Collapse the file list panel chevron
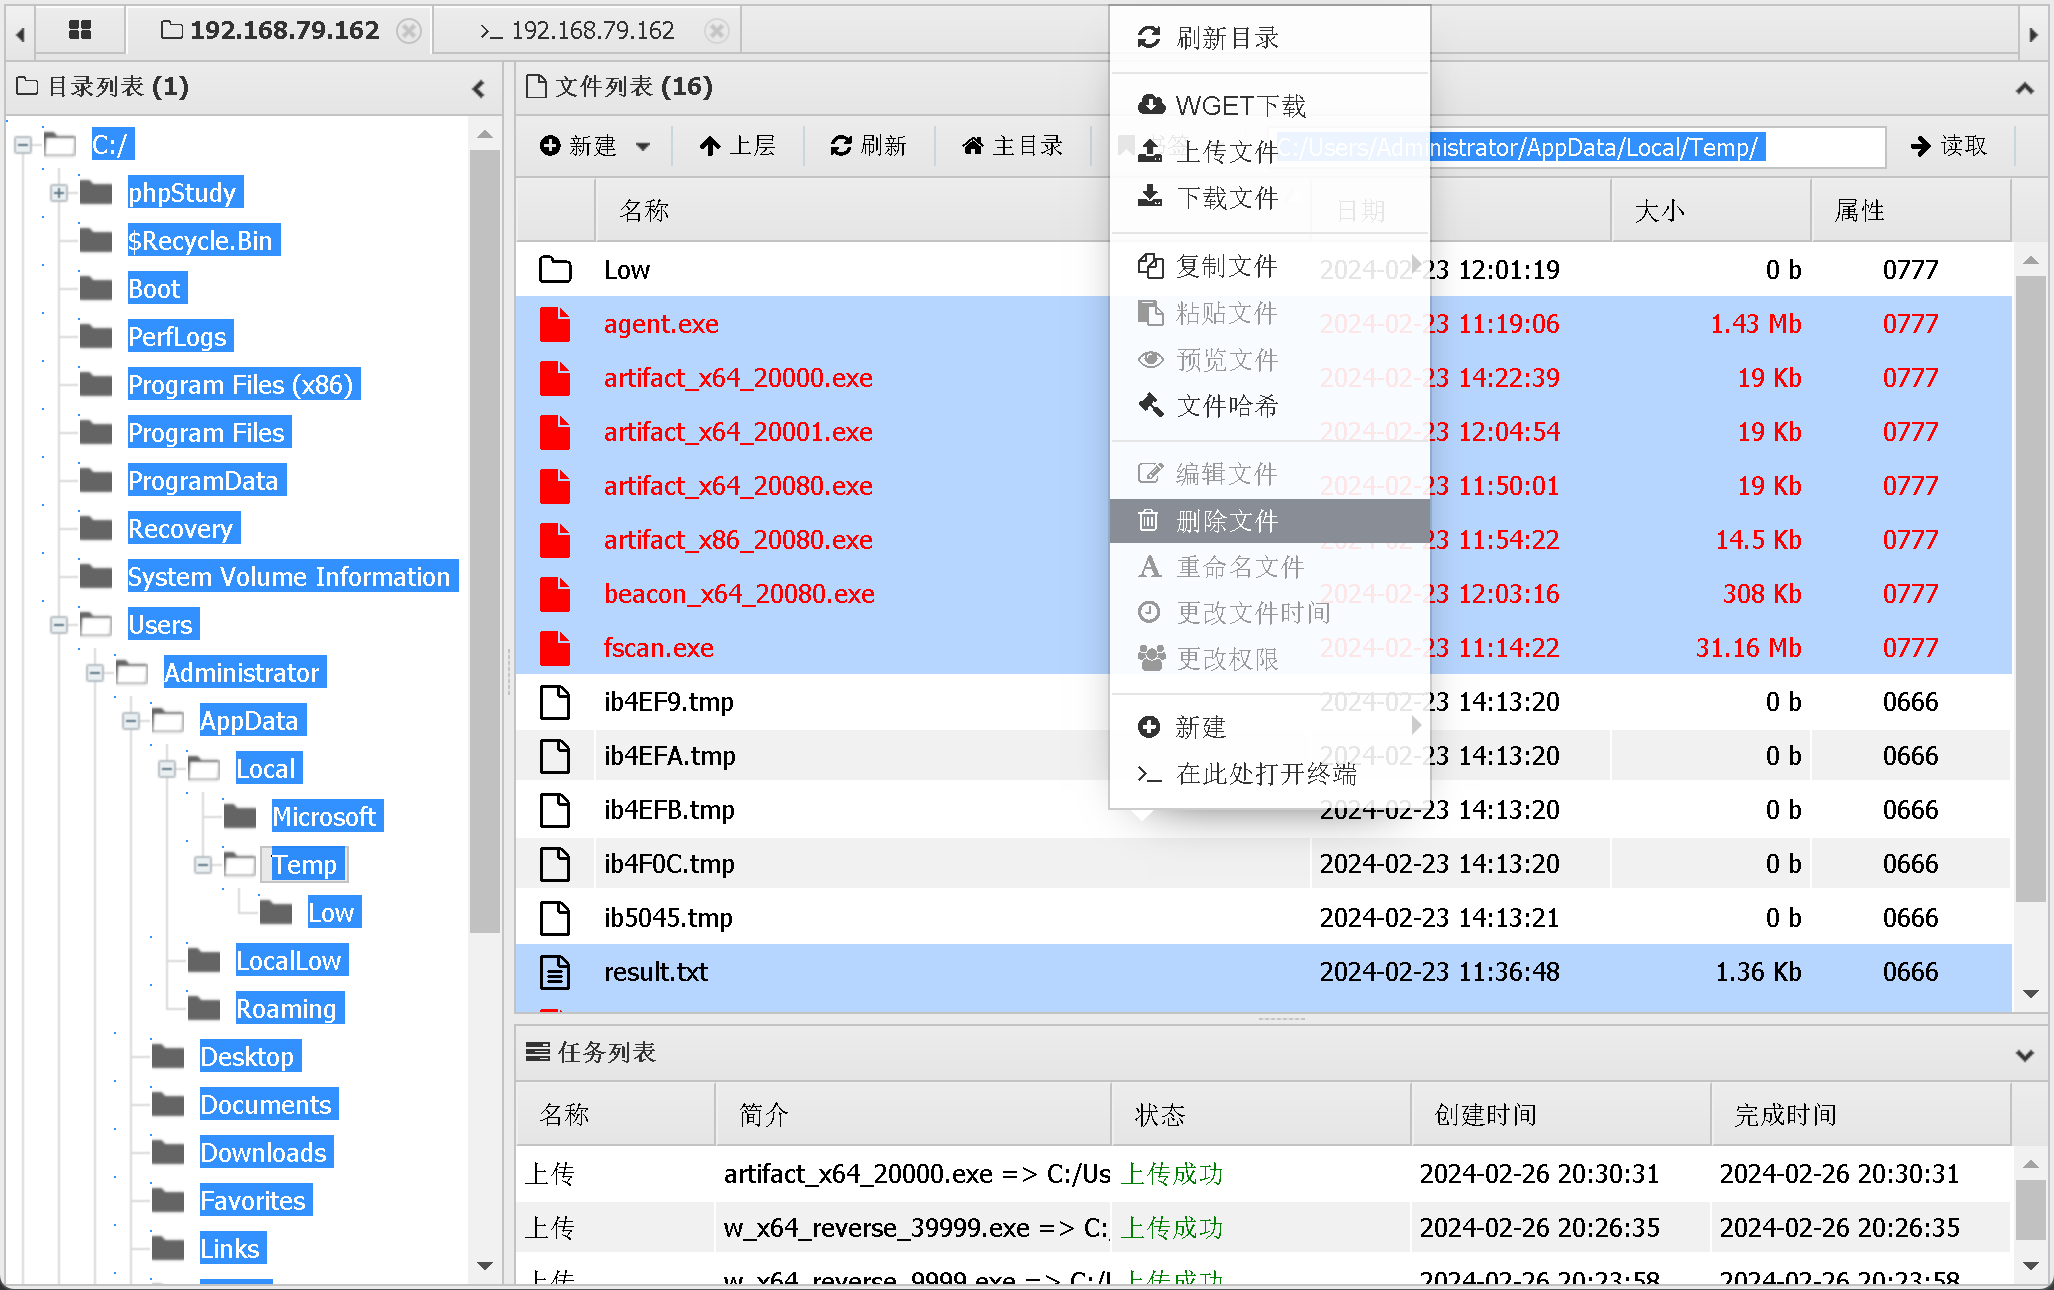The image size is (2054, 1290). click(x=2024, y=88)
